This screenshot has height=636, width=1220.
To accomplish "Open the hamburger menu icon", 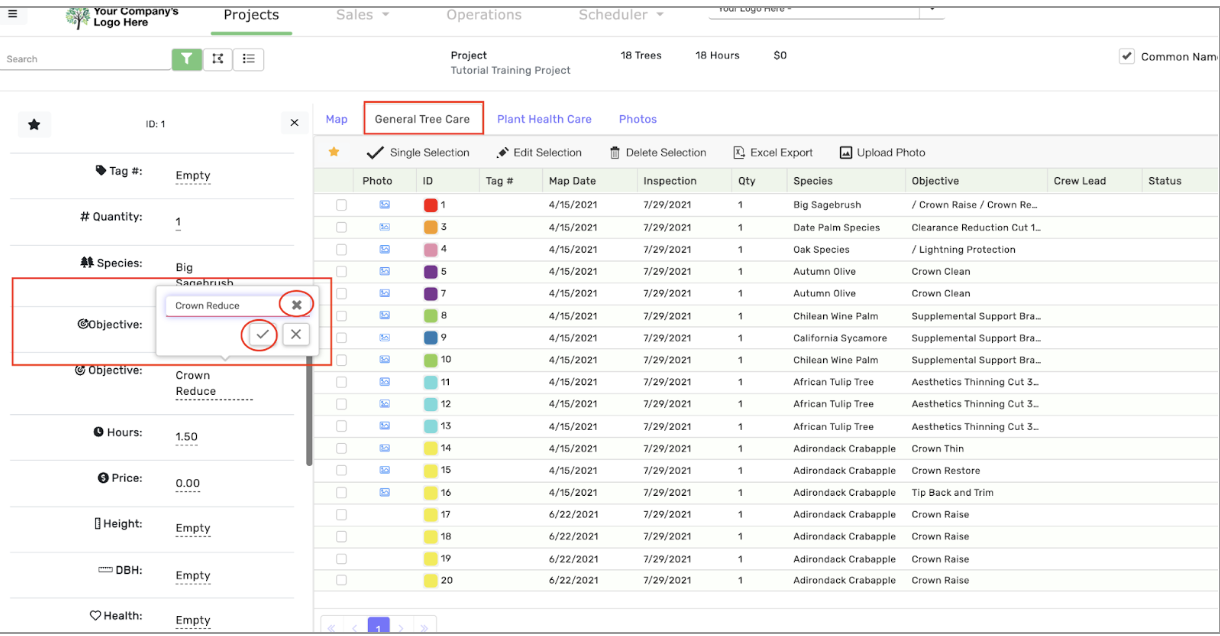I will pyautogui.click(x=12, y=14).
